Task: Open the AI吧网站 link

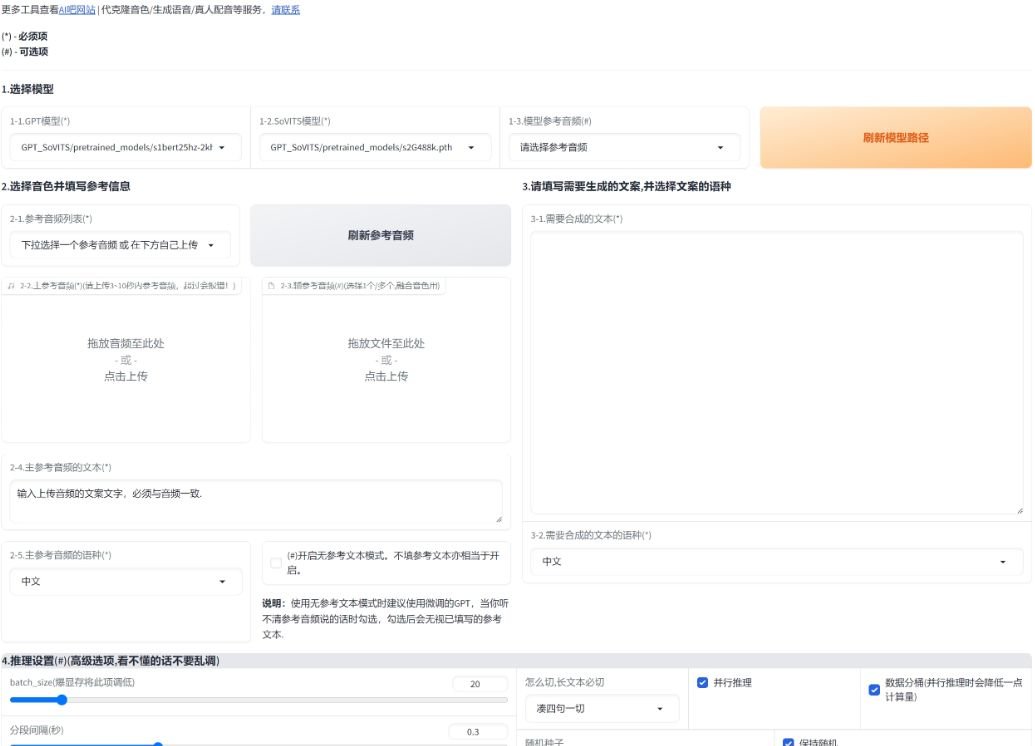Action: coord(73,9)
